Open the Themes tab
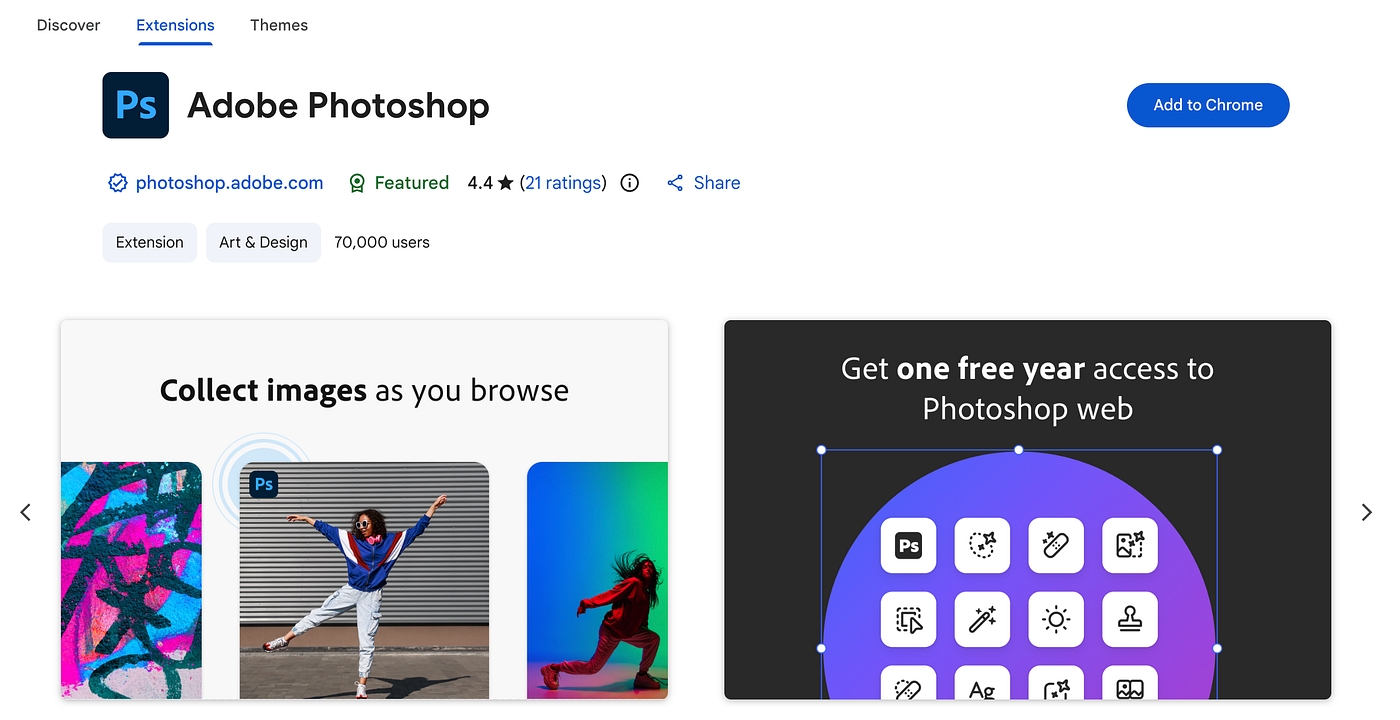The width and height of the screenshot is (1400, 720). coord(279,25)
